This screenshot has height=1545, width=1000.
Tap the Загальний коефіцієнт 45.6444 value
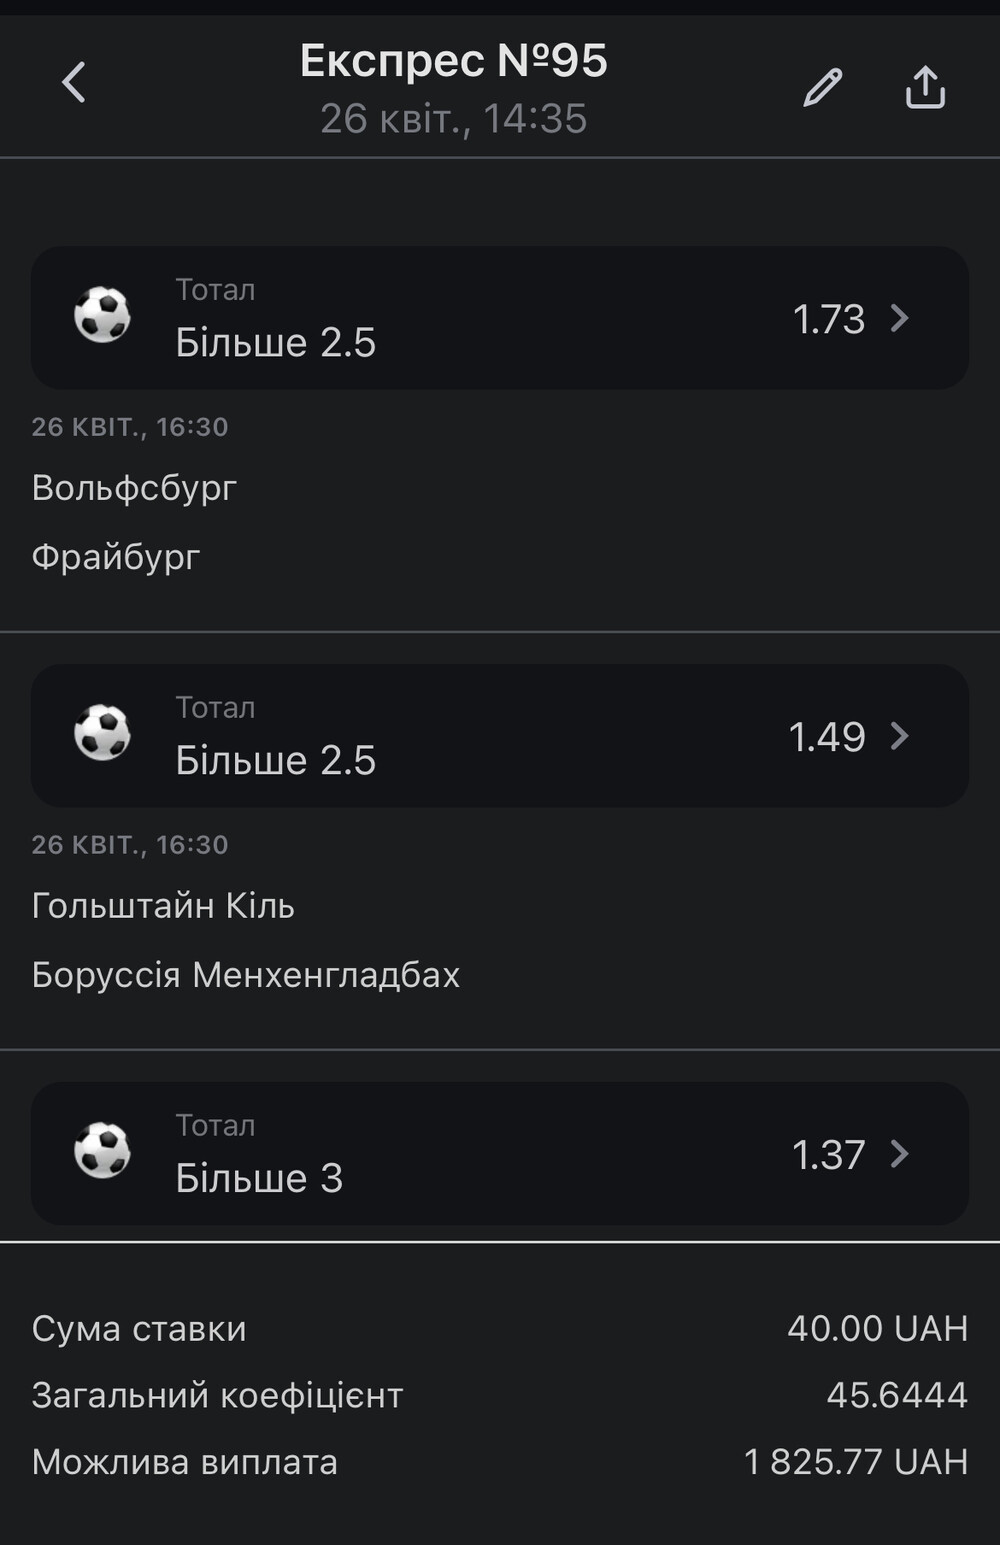point(897,1395)
